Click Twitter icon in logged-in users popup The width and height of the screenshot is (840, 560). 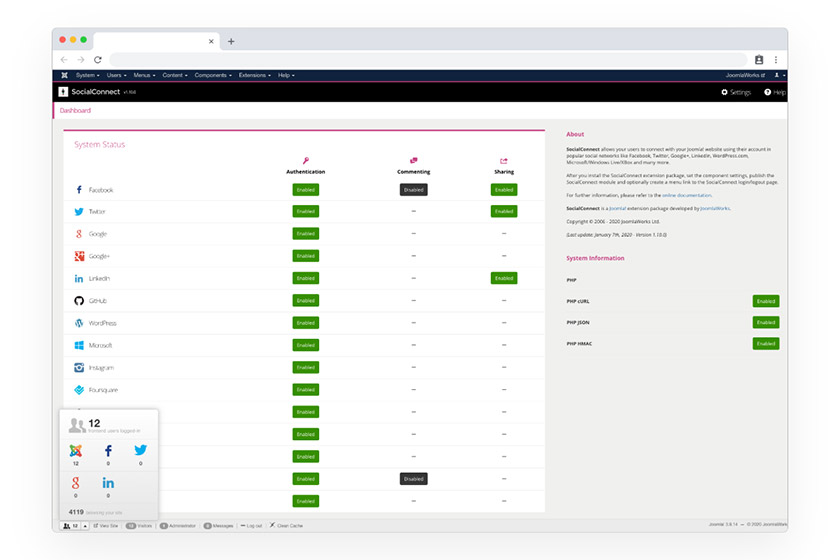pyautogui.click(x=140, y=450)
